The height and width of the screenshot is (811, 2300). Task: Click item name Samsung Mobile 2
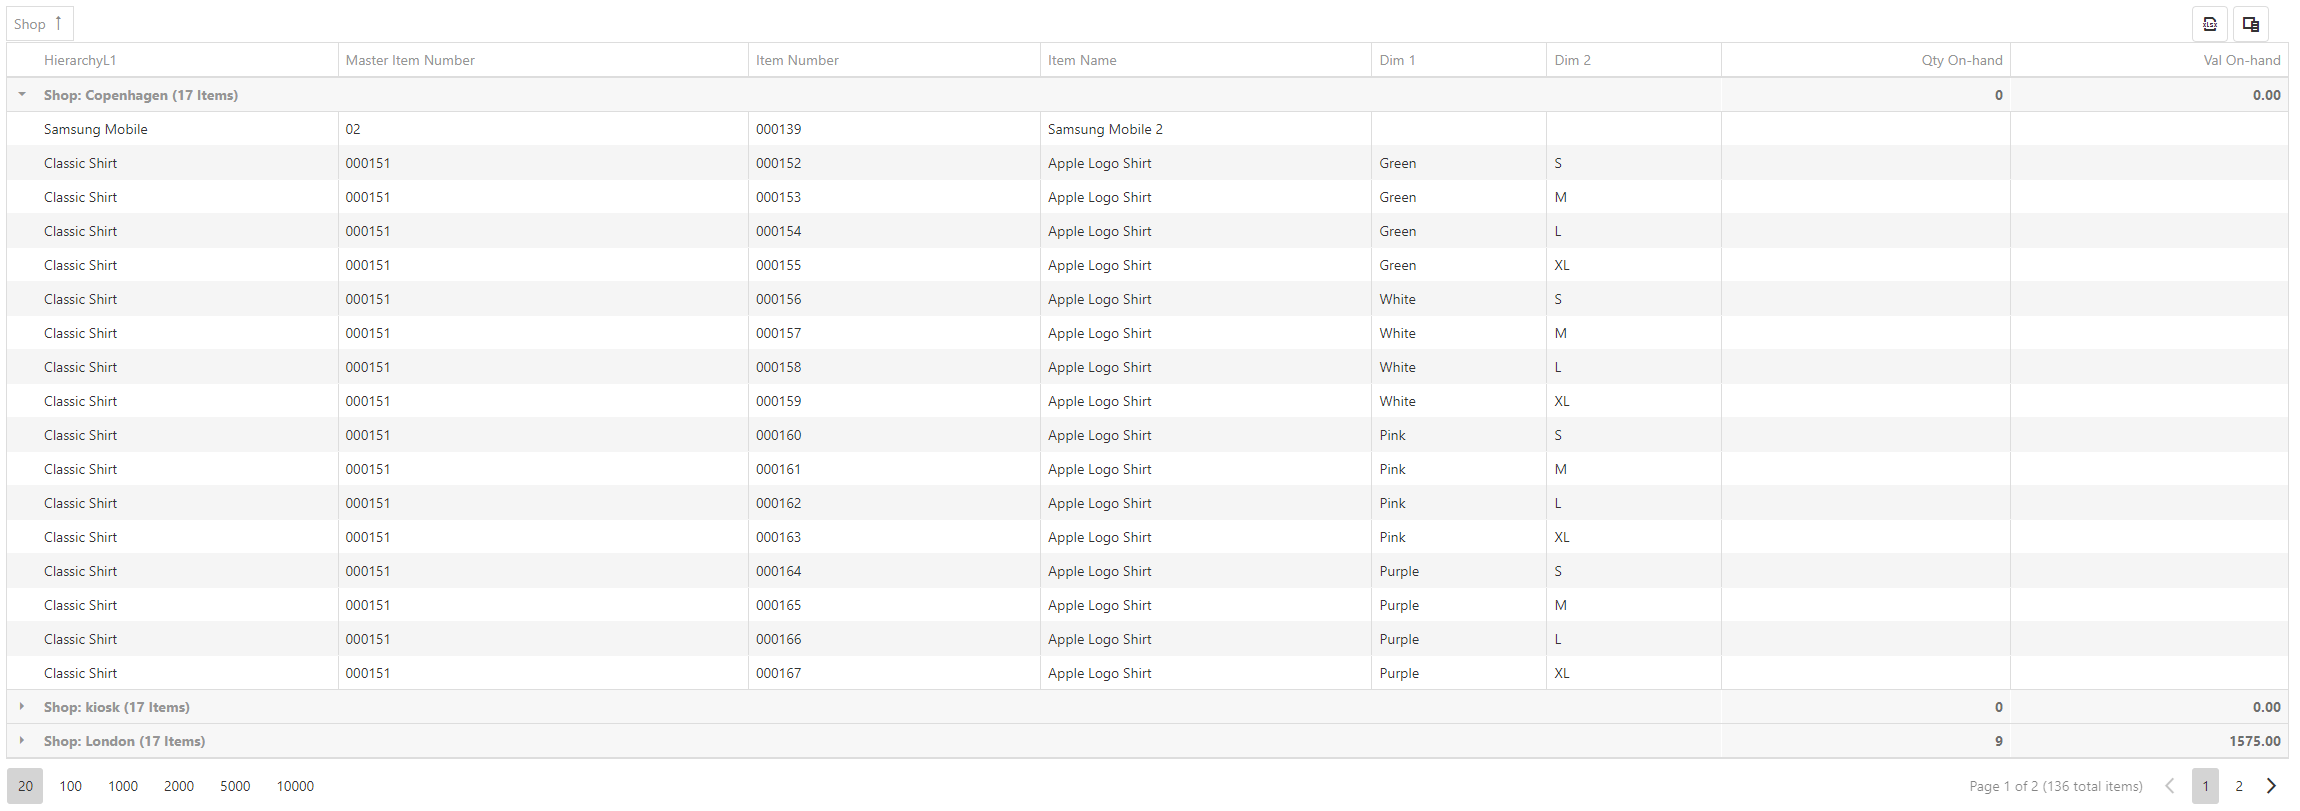(x=1105, y=129)
